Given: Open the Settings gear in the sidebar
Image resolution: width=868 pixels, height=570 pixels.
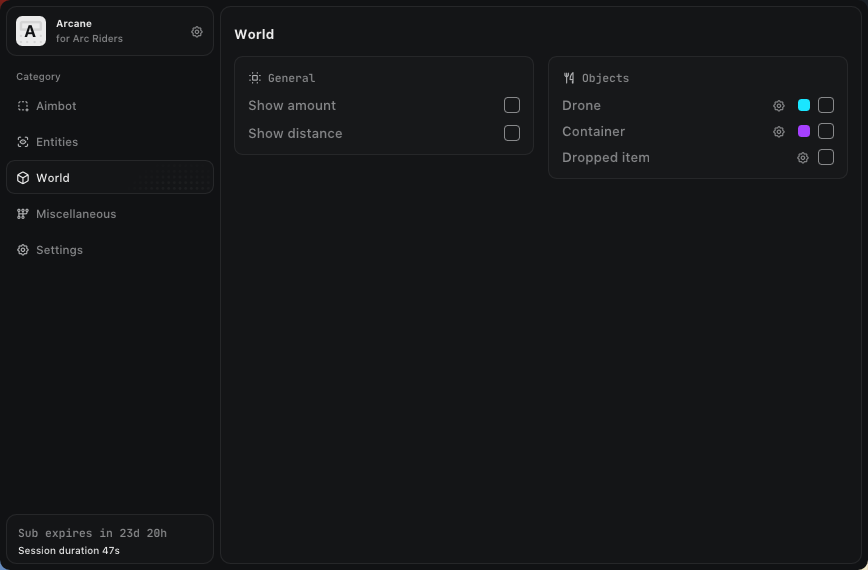Looking at the screenshot, I should tap(23, 250).
